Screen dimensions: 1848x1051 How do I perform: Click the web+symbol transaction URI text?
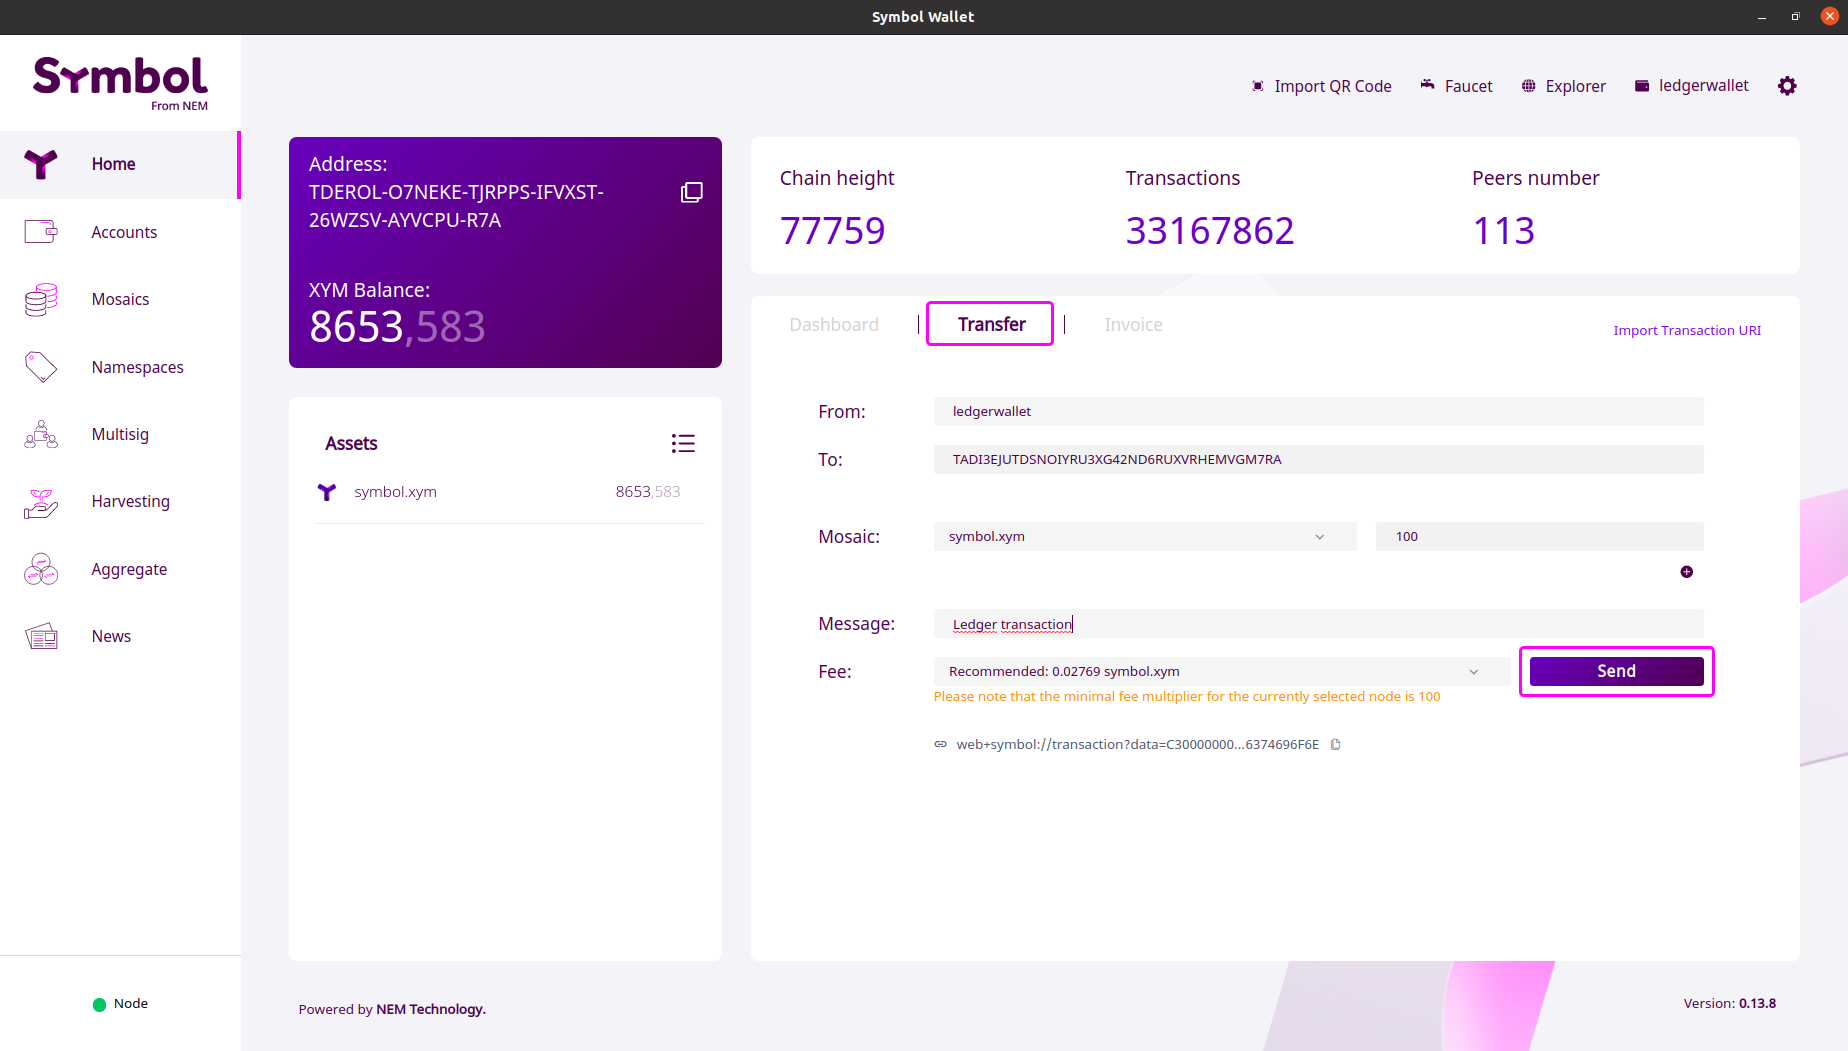point(1138,744)
